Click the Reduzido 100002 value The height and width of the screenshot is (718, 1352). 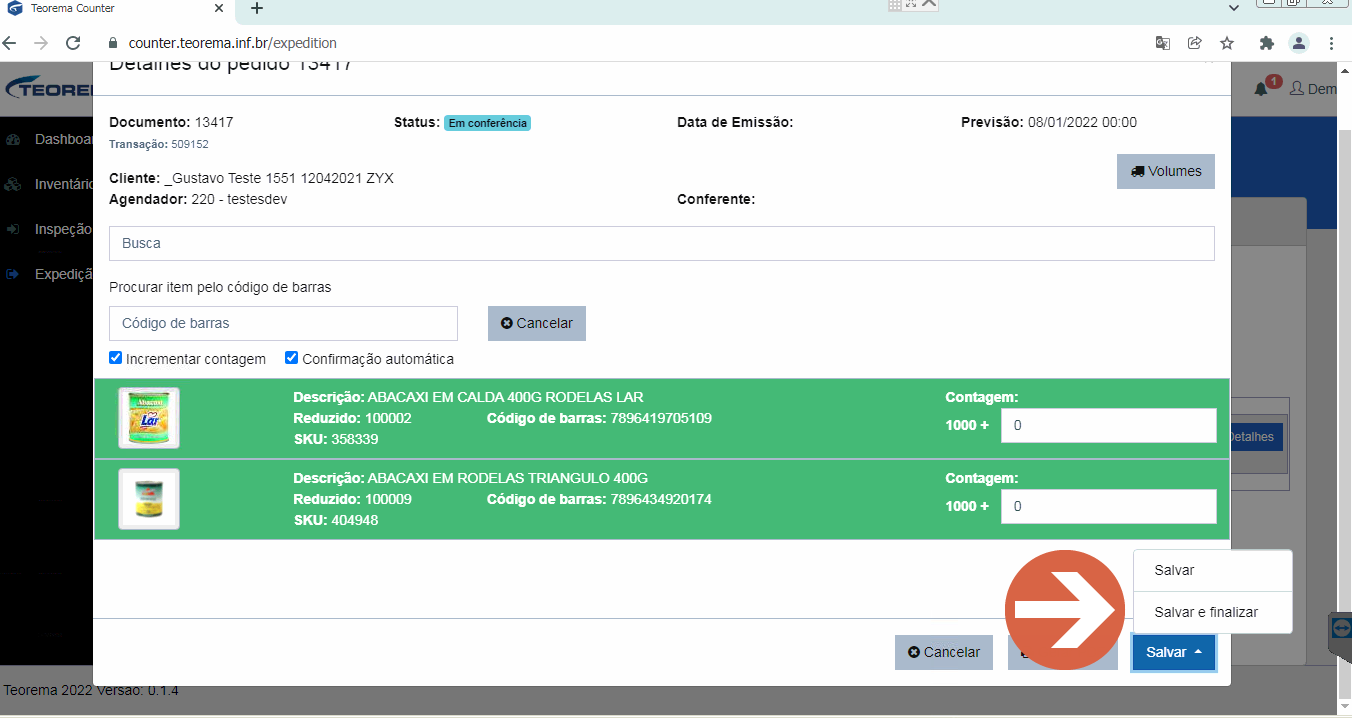[388, 418]
